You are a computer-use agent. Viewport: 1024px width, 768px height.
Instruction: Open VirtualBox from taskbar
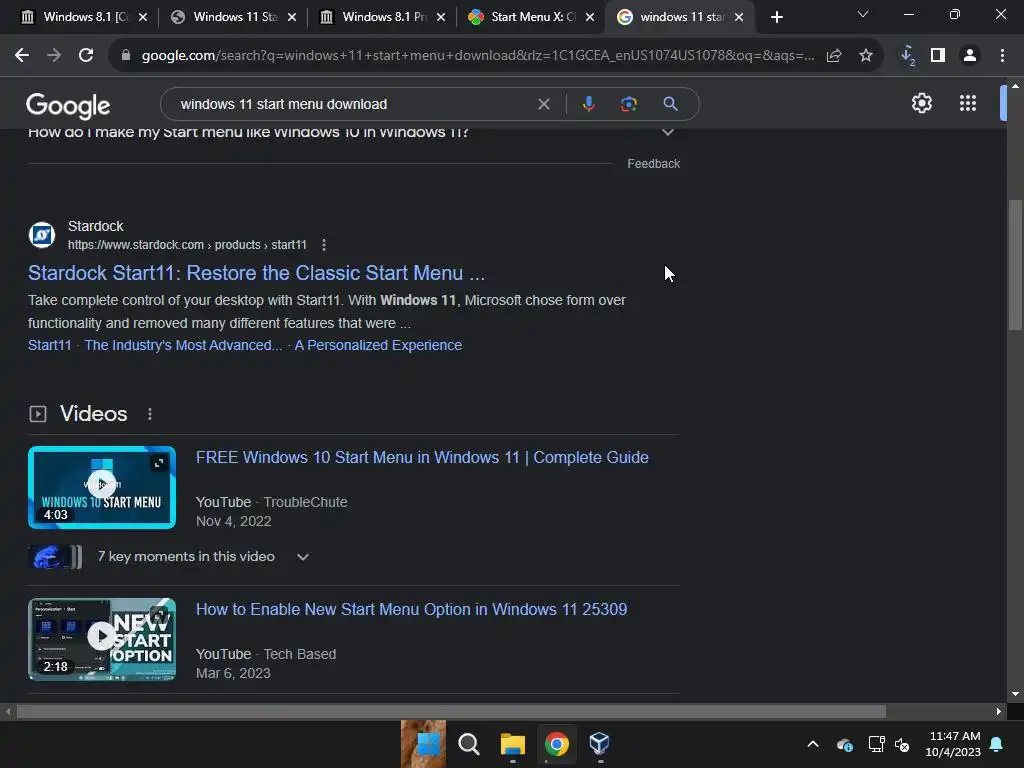pyautogui.click(x=600, y=743)
